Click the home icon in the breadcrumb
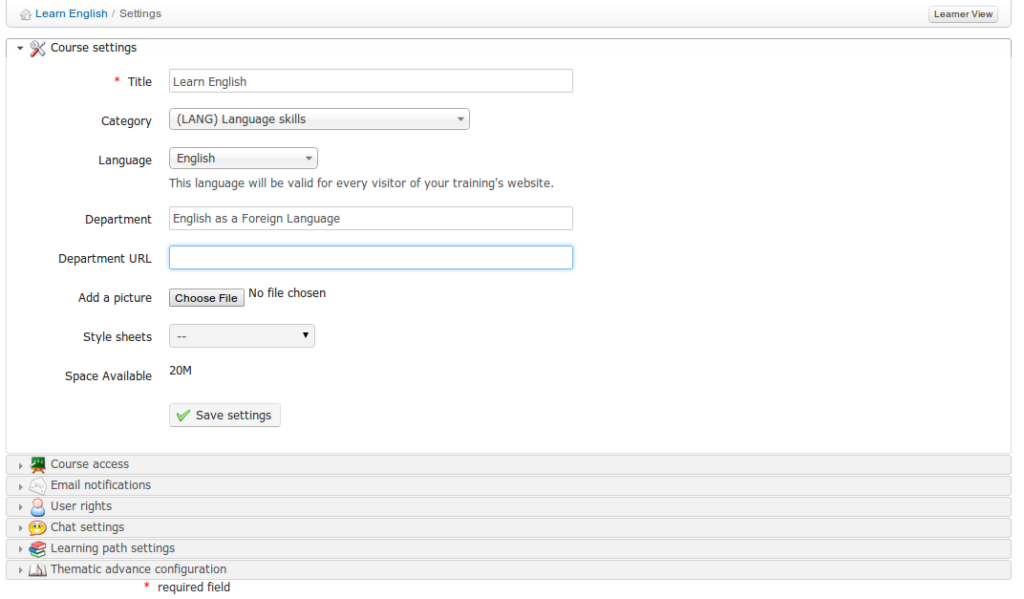This screenshot has width=1024, height=599. click(25, 15)
